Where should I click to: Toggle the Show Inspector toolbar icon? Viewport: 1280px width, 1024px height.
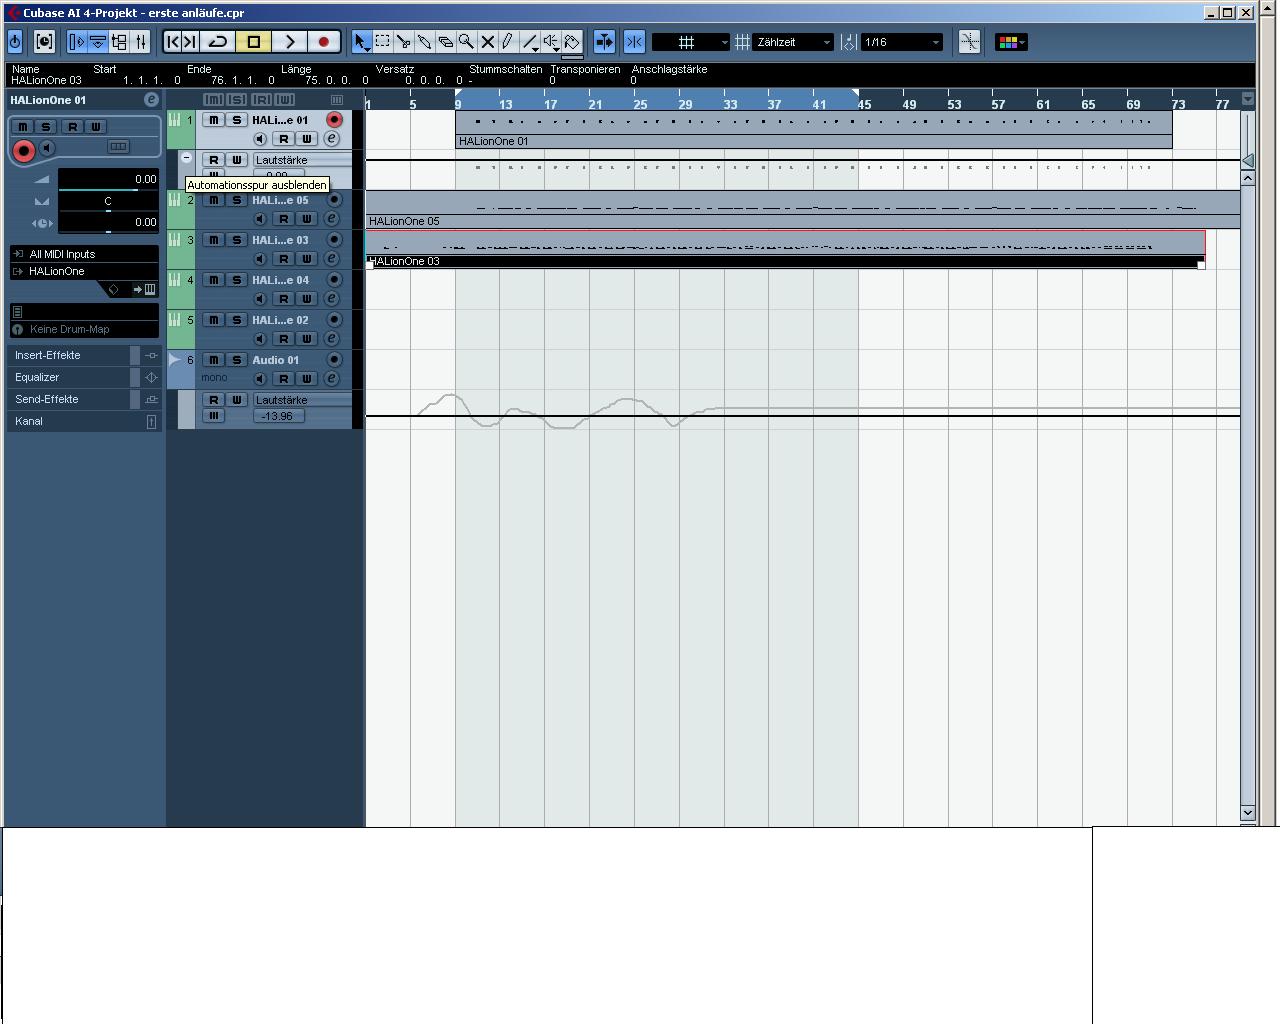point(77,42)
